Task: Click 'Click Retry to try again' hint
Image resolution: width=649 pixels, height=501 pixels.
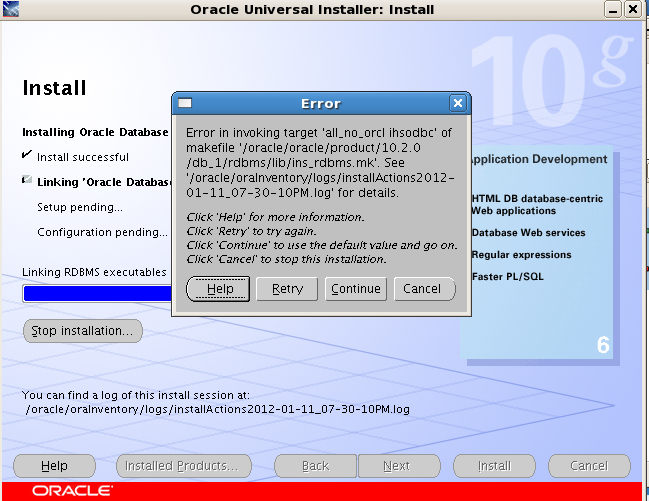Action: 252,231
